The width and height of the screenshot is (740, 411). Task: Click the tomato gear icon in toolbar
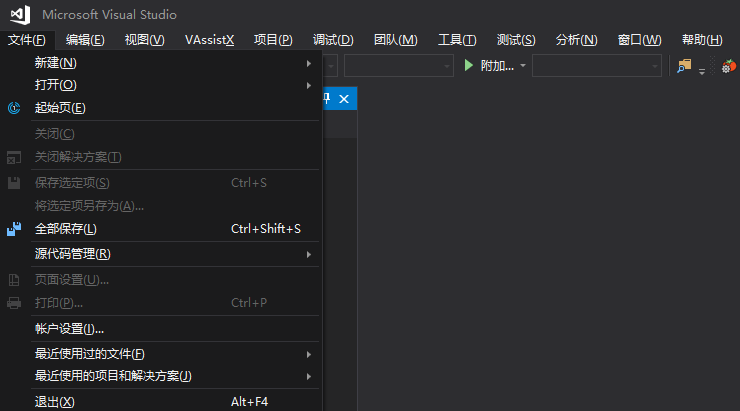pos(729,66)
